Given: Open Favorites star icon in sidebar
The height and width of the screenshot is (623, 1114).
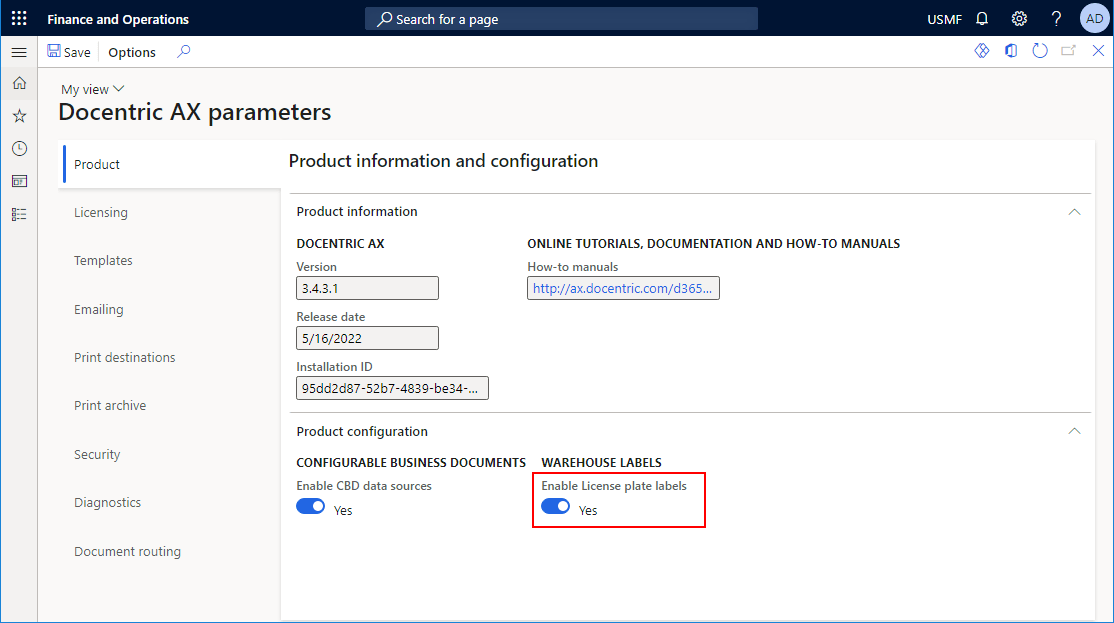Looking at the screenshot, I should coord(19,116).
